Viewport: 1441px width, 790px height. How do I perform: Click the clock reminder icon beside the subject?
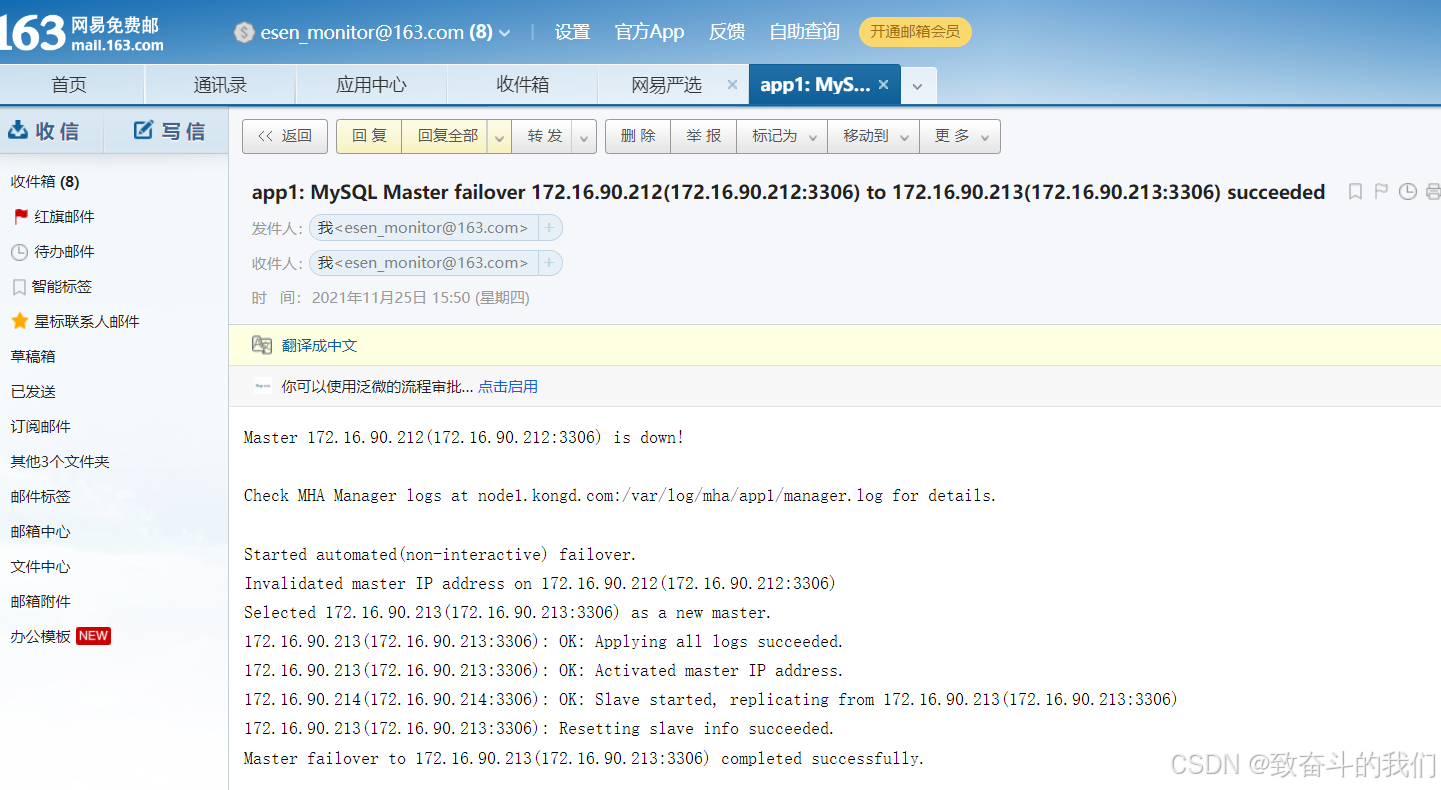[1407, 192]
